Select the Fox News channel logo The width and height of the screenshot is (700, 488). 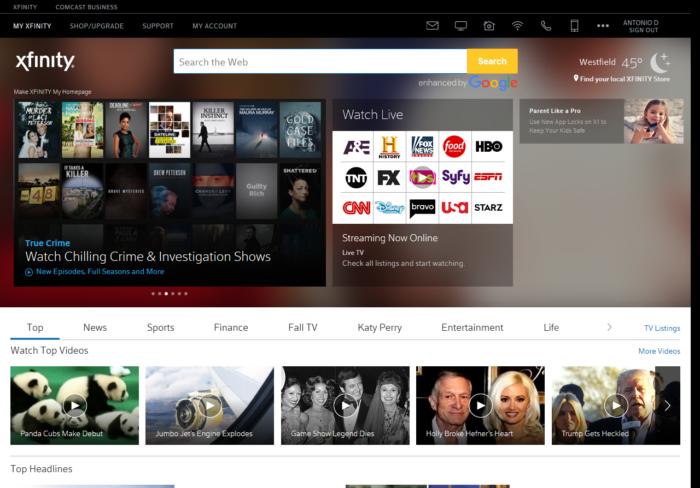click(x=422, y=146)
